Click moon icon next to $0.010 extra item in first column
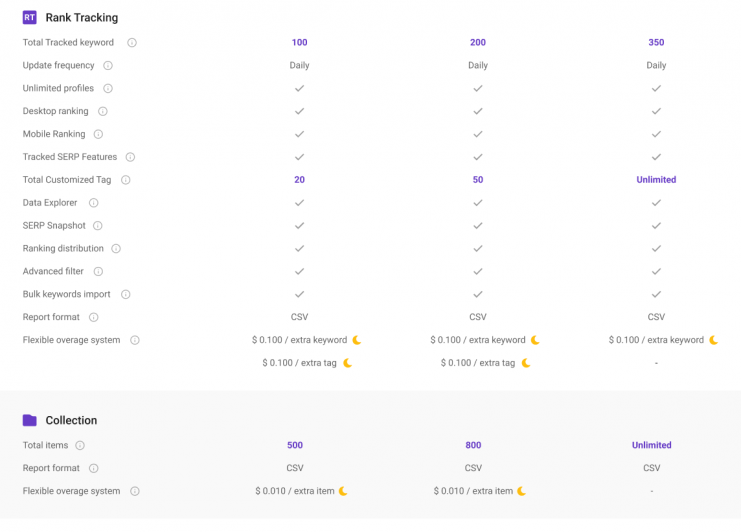The height and width of the screenshot is (532, 741). click(x=344, y=491)
